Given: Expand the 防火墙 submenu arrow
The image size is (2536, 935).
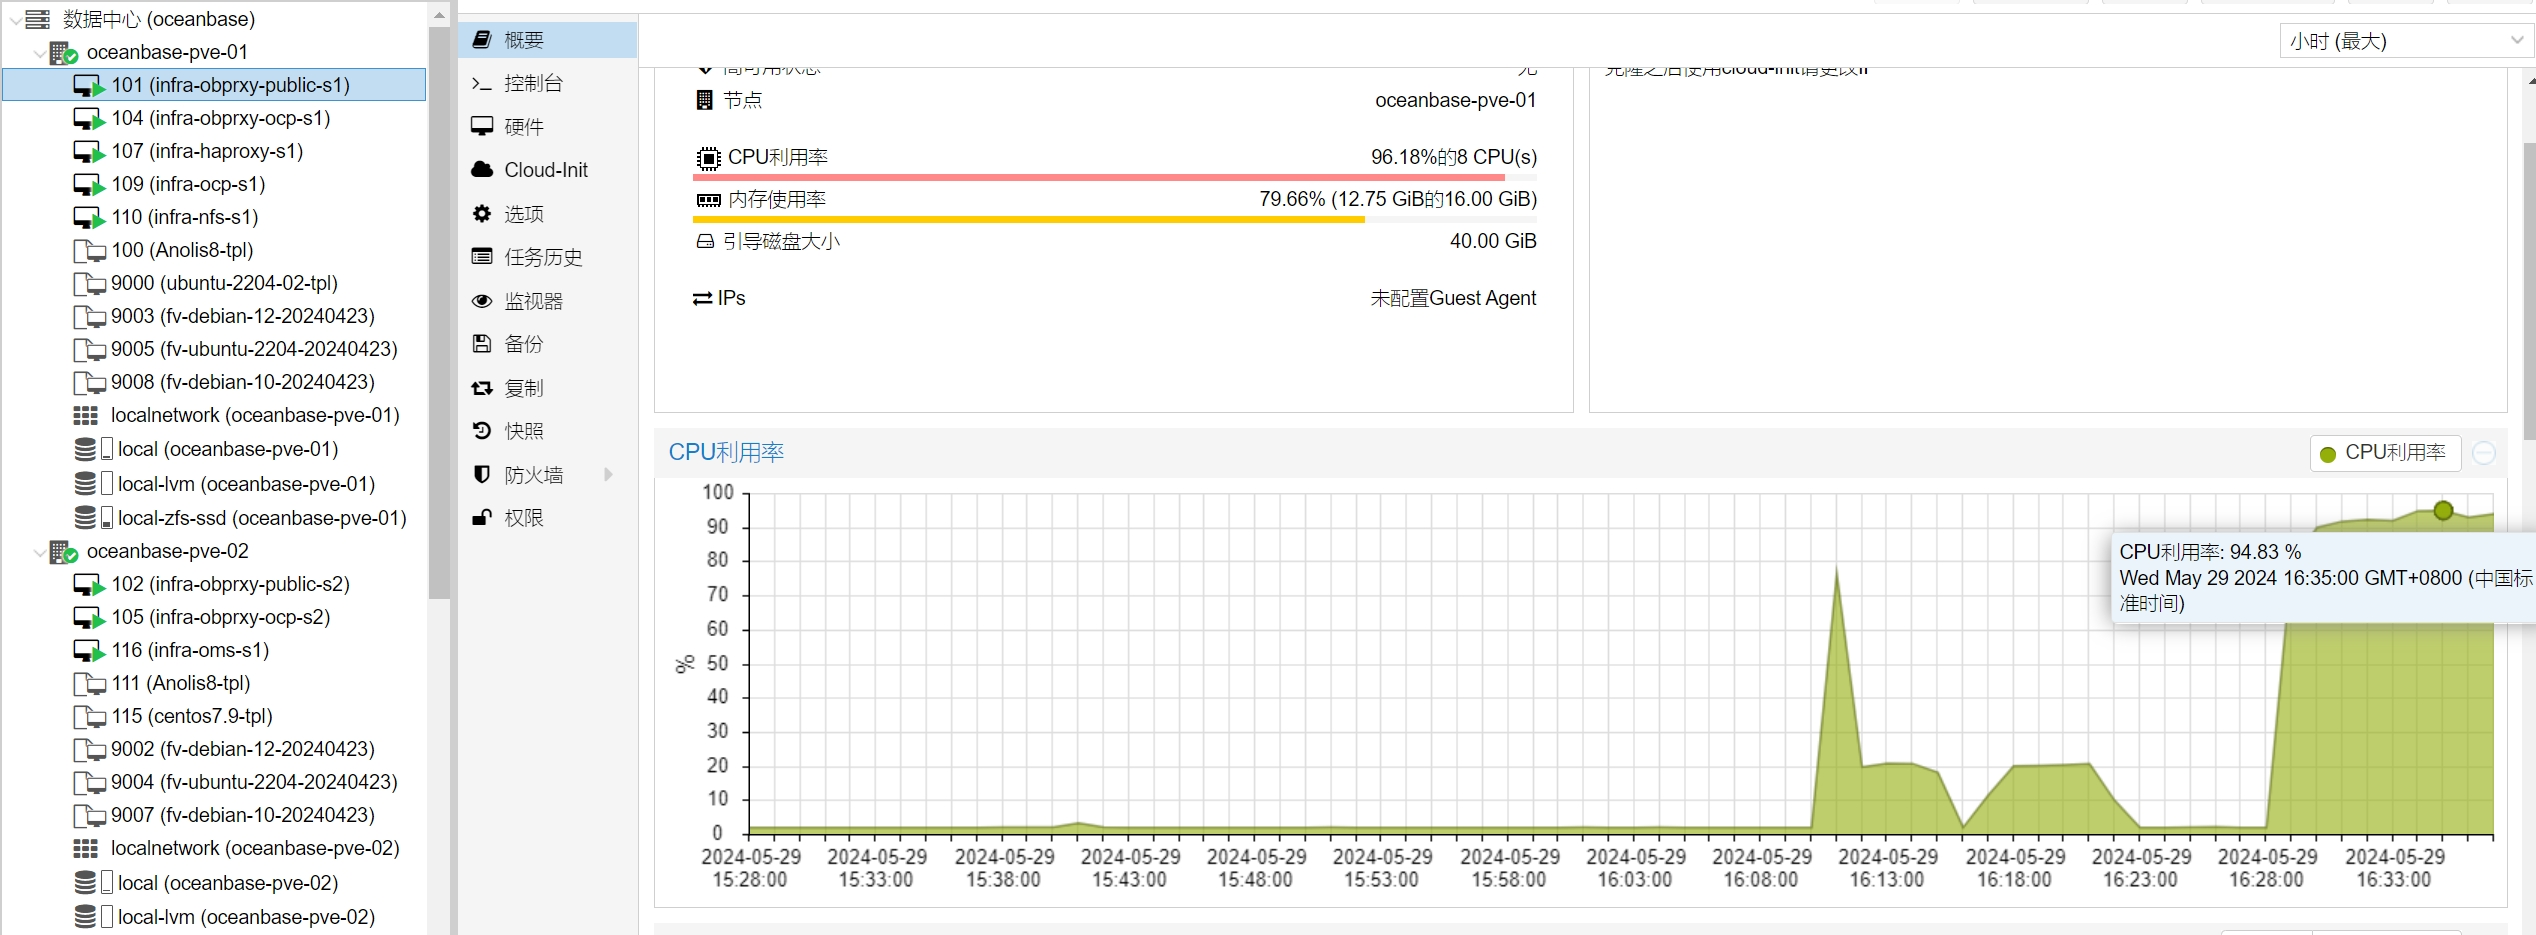Looking at the screenshot, I should click(608, 475).
